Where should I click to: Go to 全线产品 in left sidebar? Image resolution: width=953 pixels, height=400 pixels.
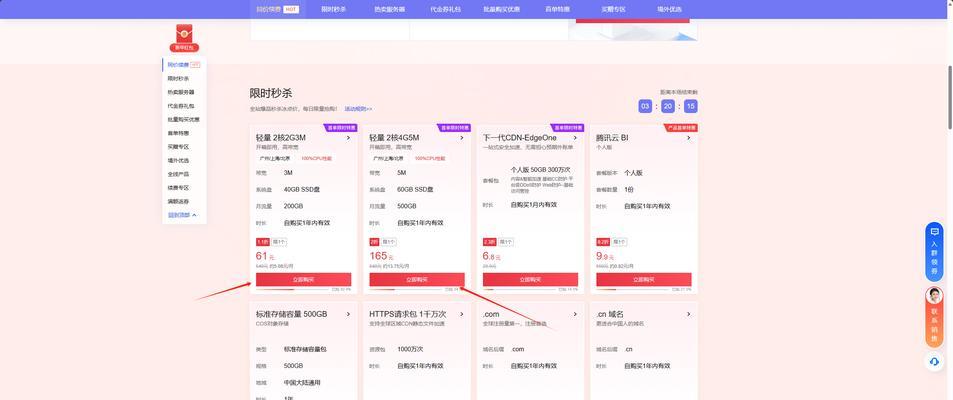178,174
